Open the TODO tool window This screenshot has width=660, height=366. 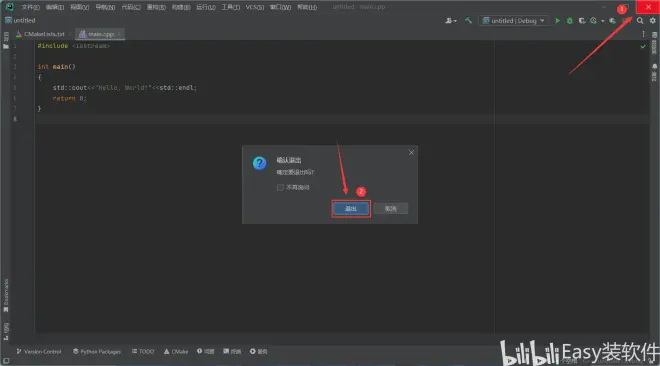click(143, 351)
